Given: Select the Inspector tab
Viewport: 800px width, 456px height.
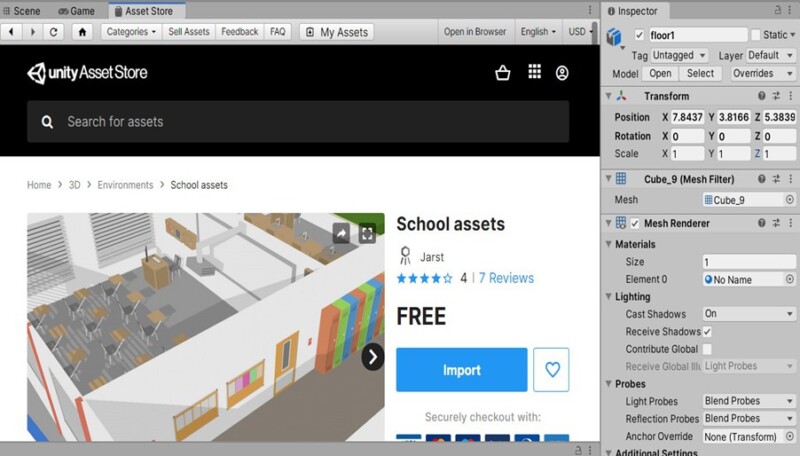Looking at the screenshot, I should 633,11.
